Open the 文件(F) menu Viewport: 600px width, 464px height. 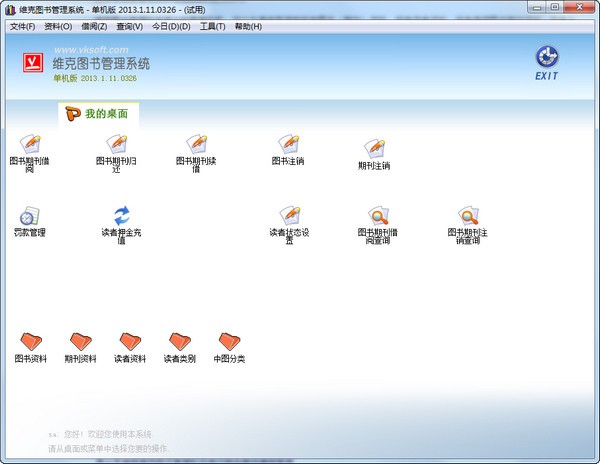pyautogui.click(x=23, y=26)
